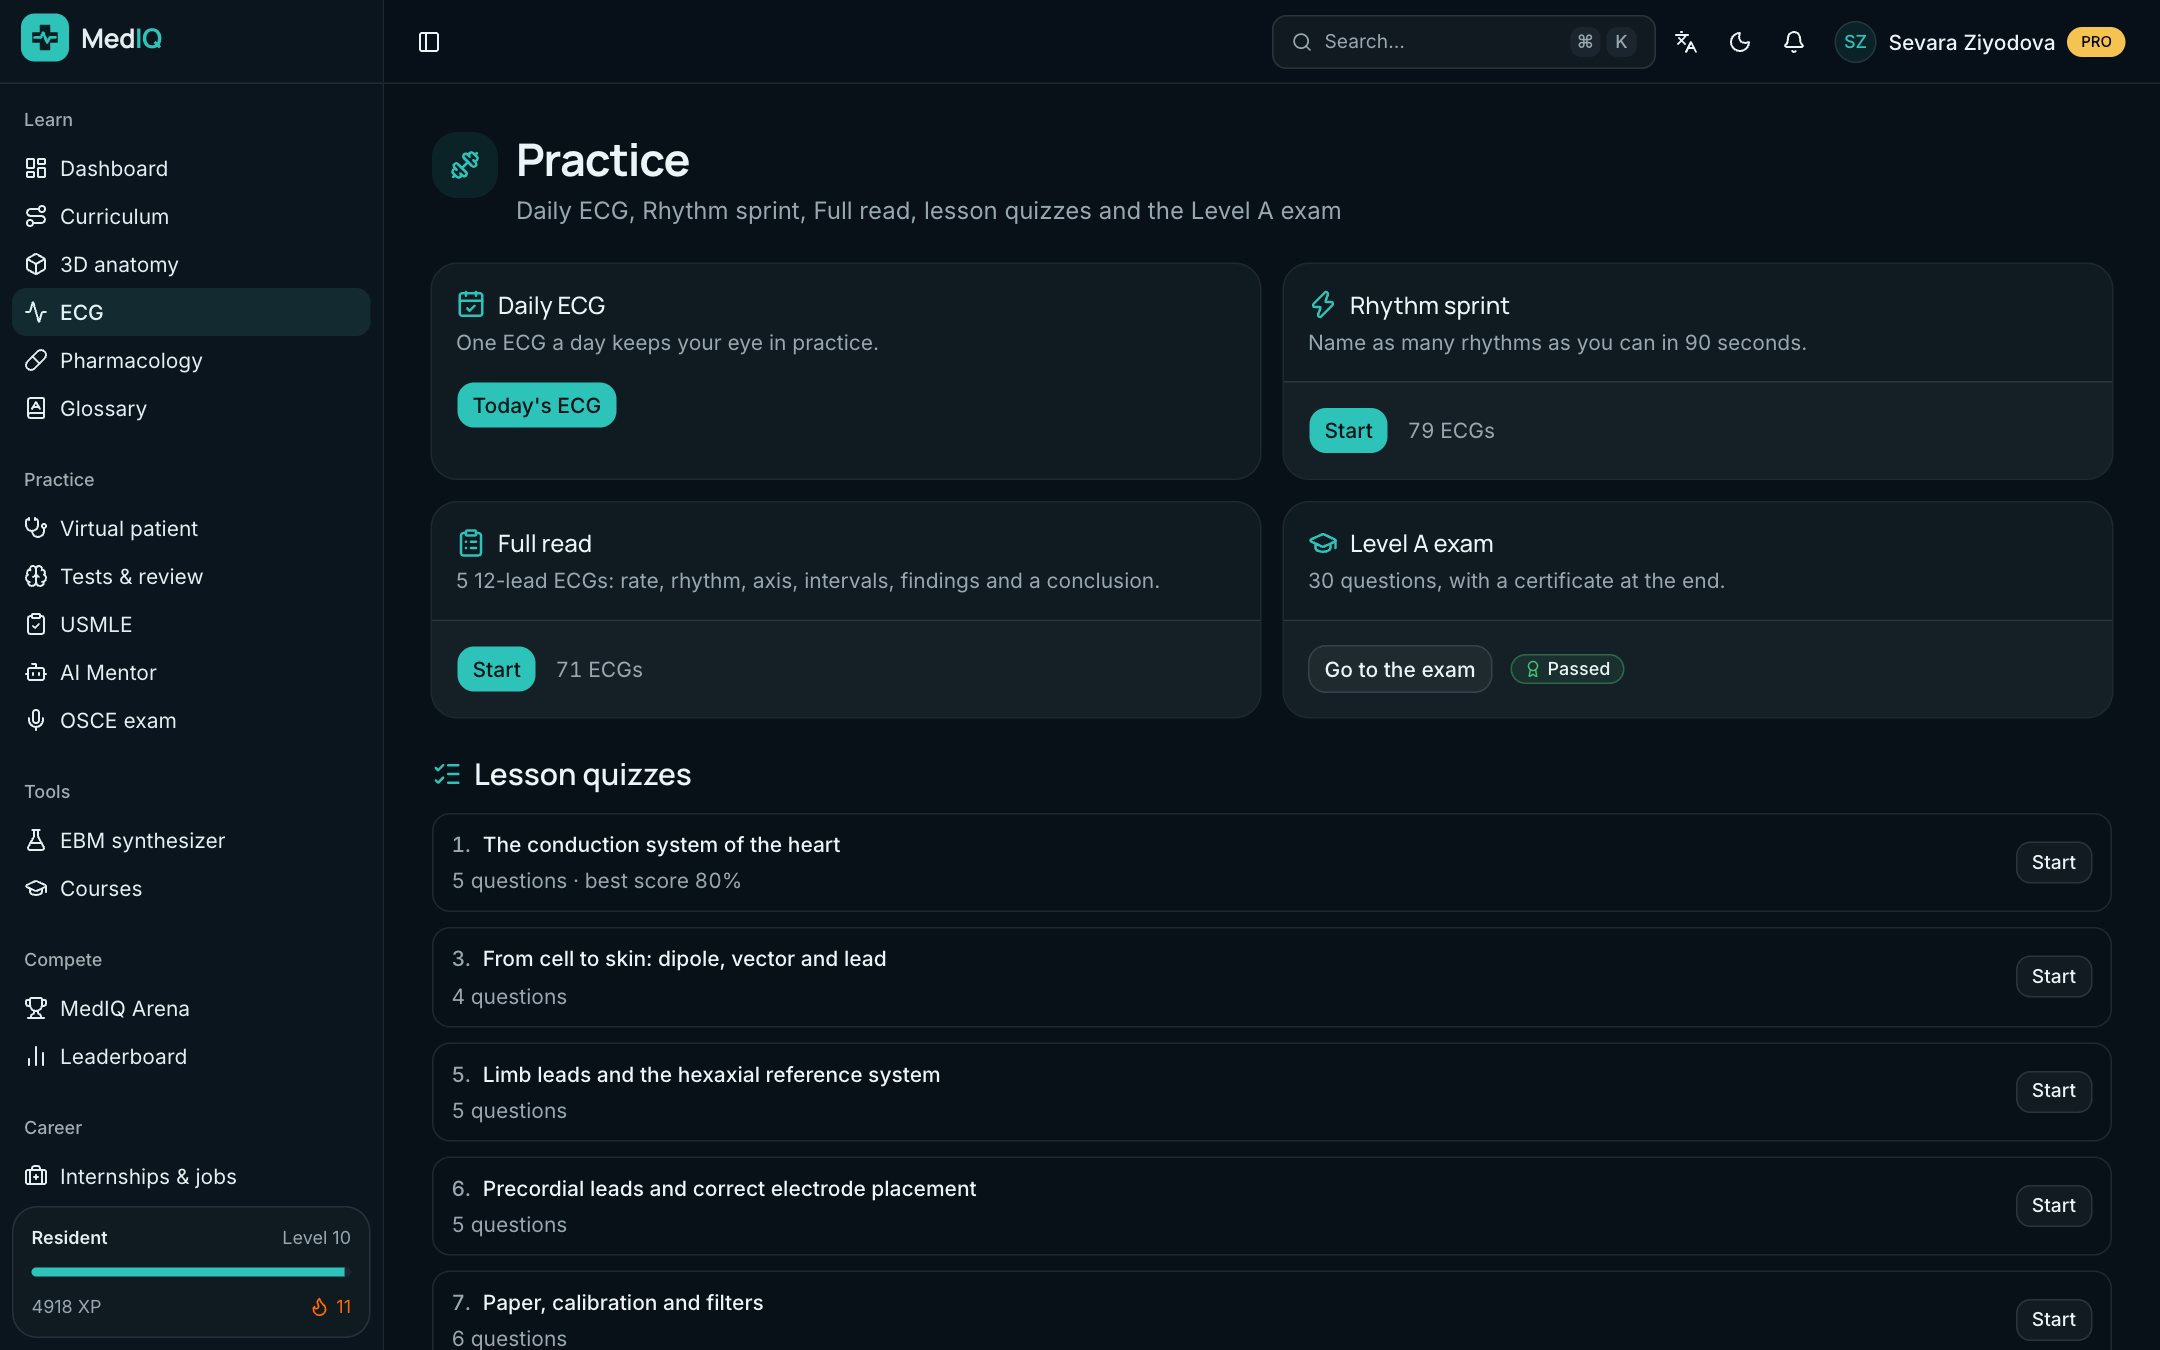The width and height of the screenshot is (2160, 1350).
Task: Start the Precordial leads quiz
Action: pyautogui.click(x=2053, y=1205)
